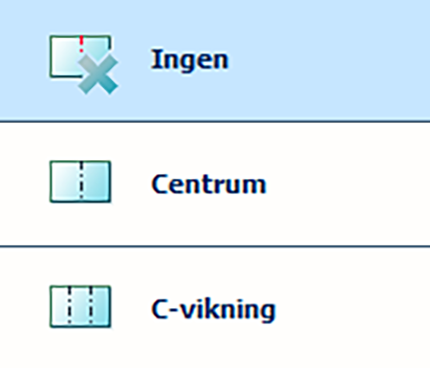Click the right dashed line in the C-vikning icon

tap(91, 306)
